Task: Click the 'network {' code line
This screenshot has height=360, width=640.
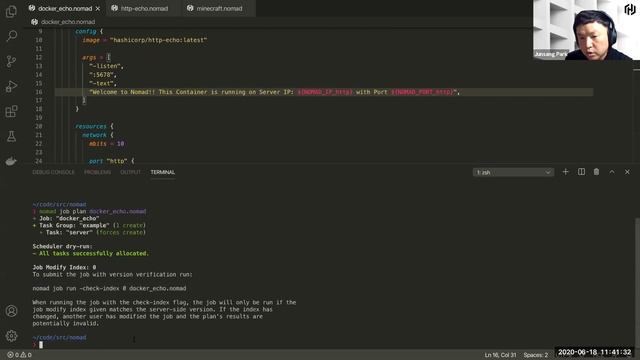Action: (x=98, y=135)
